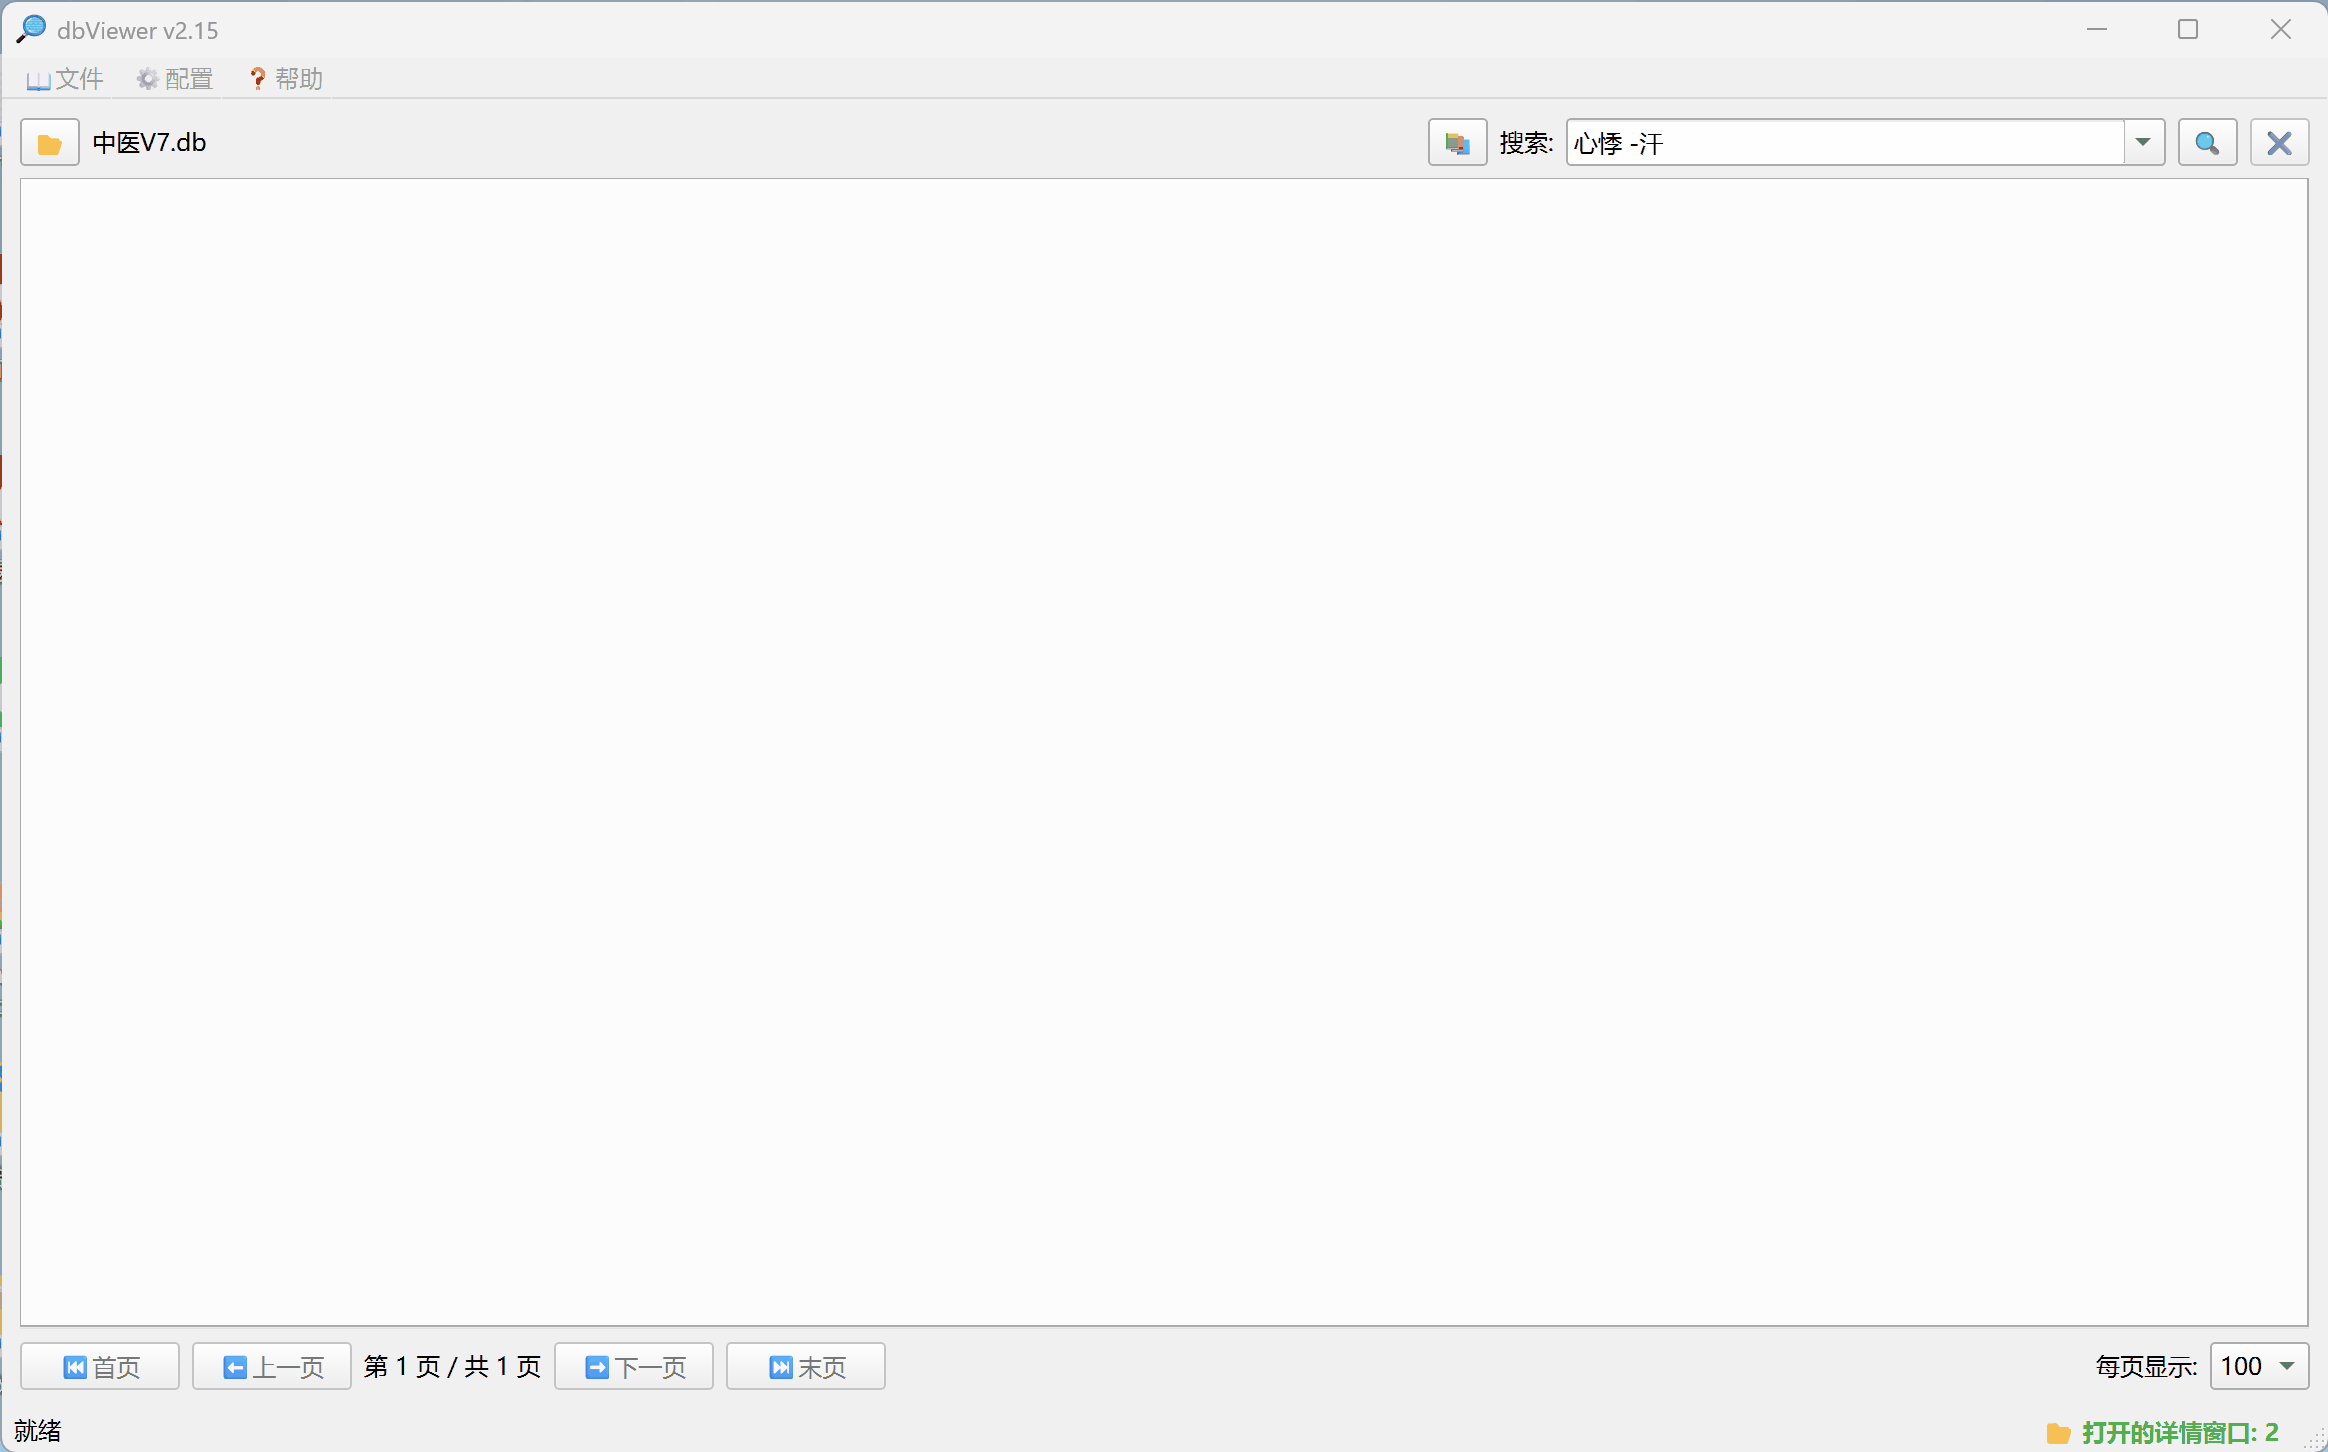Go to next page with 下一页
Screen dimensions: 2328x1452
tap(634, 1366)
